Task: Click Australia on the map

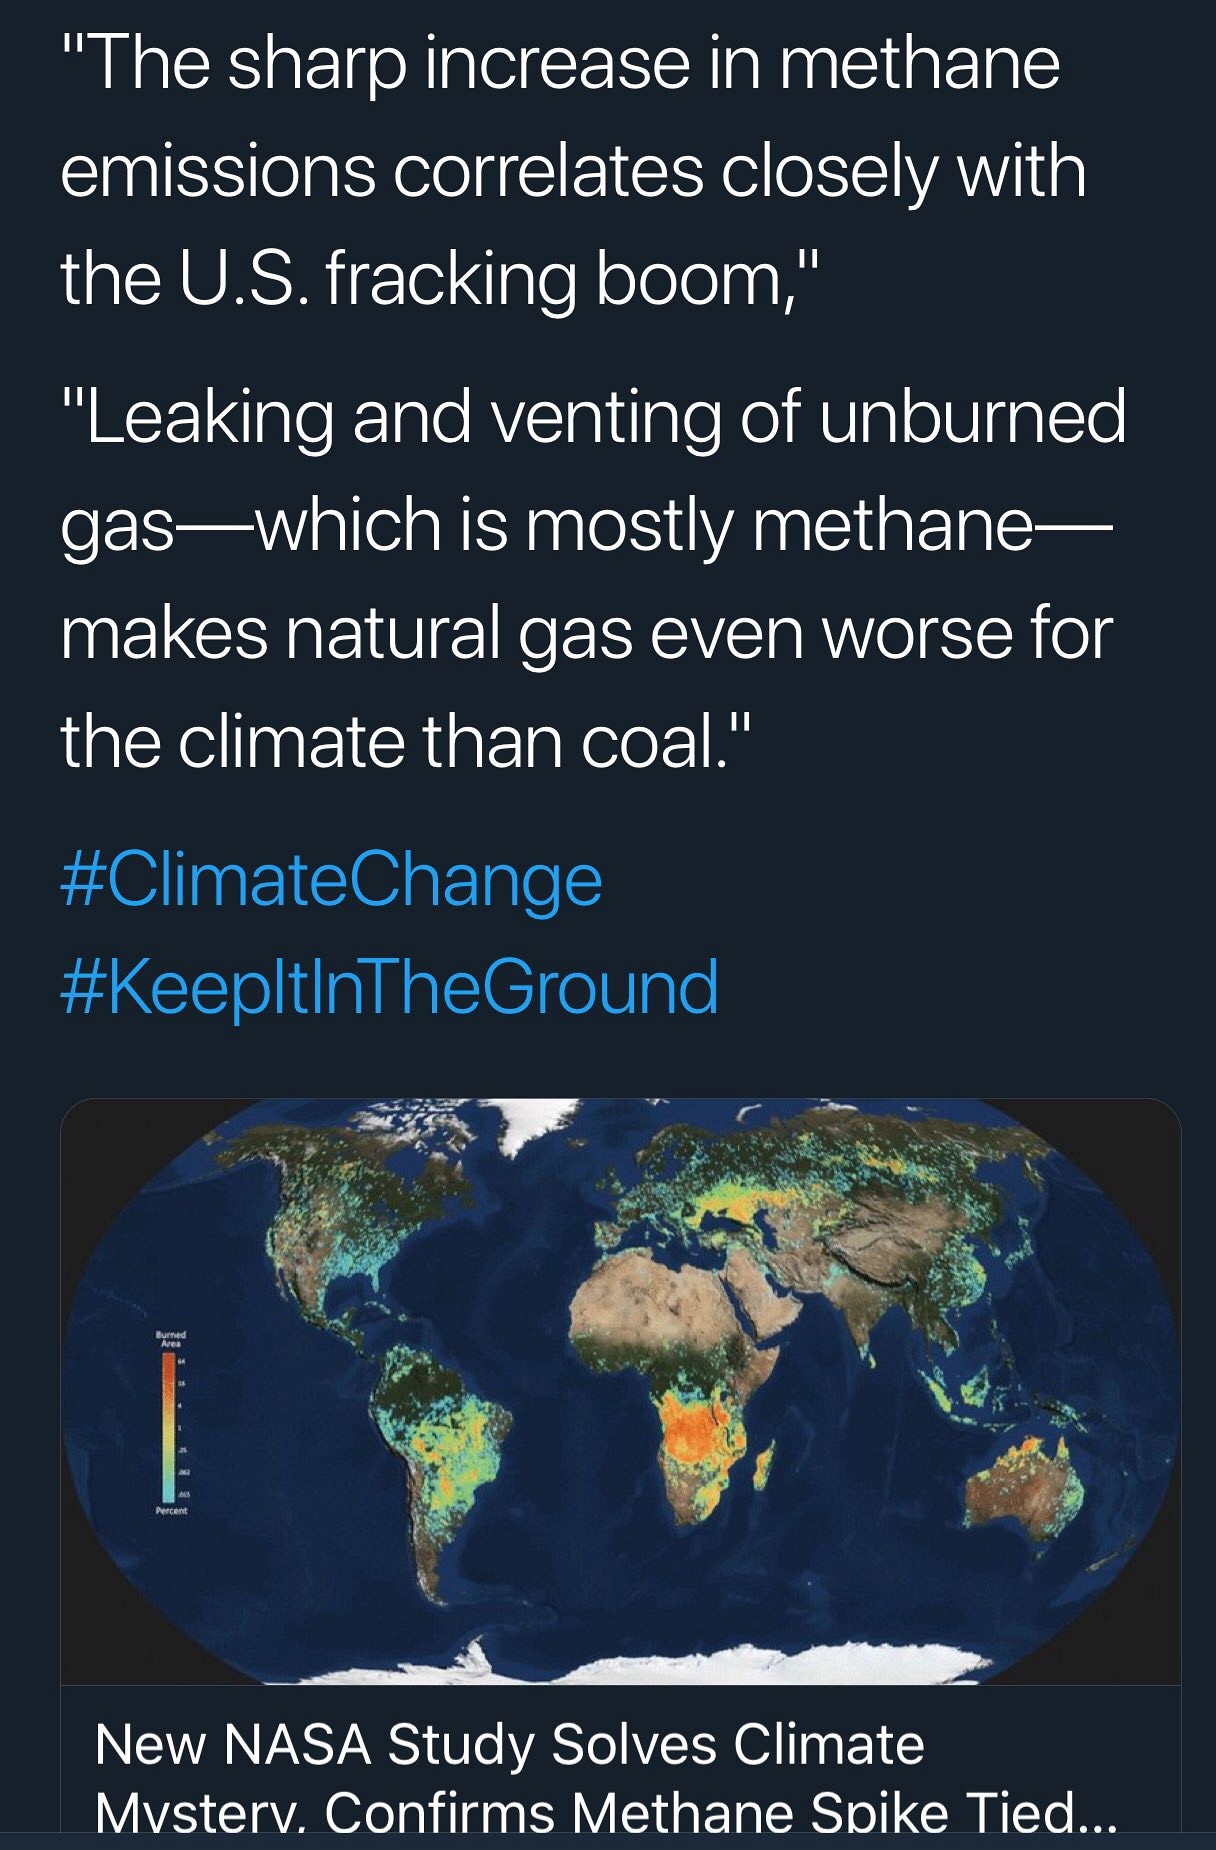Action: [1027, 1481]
